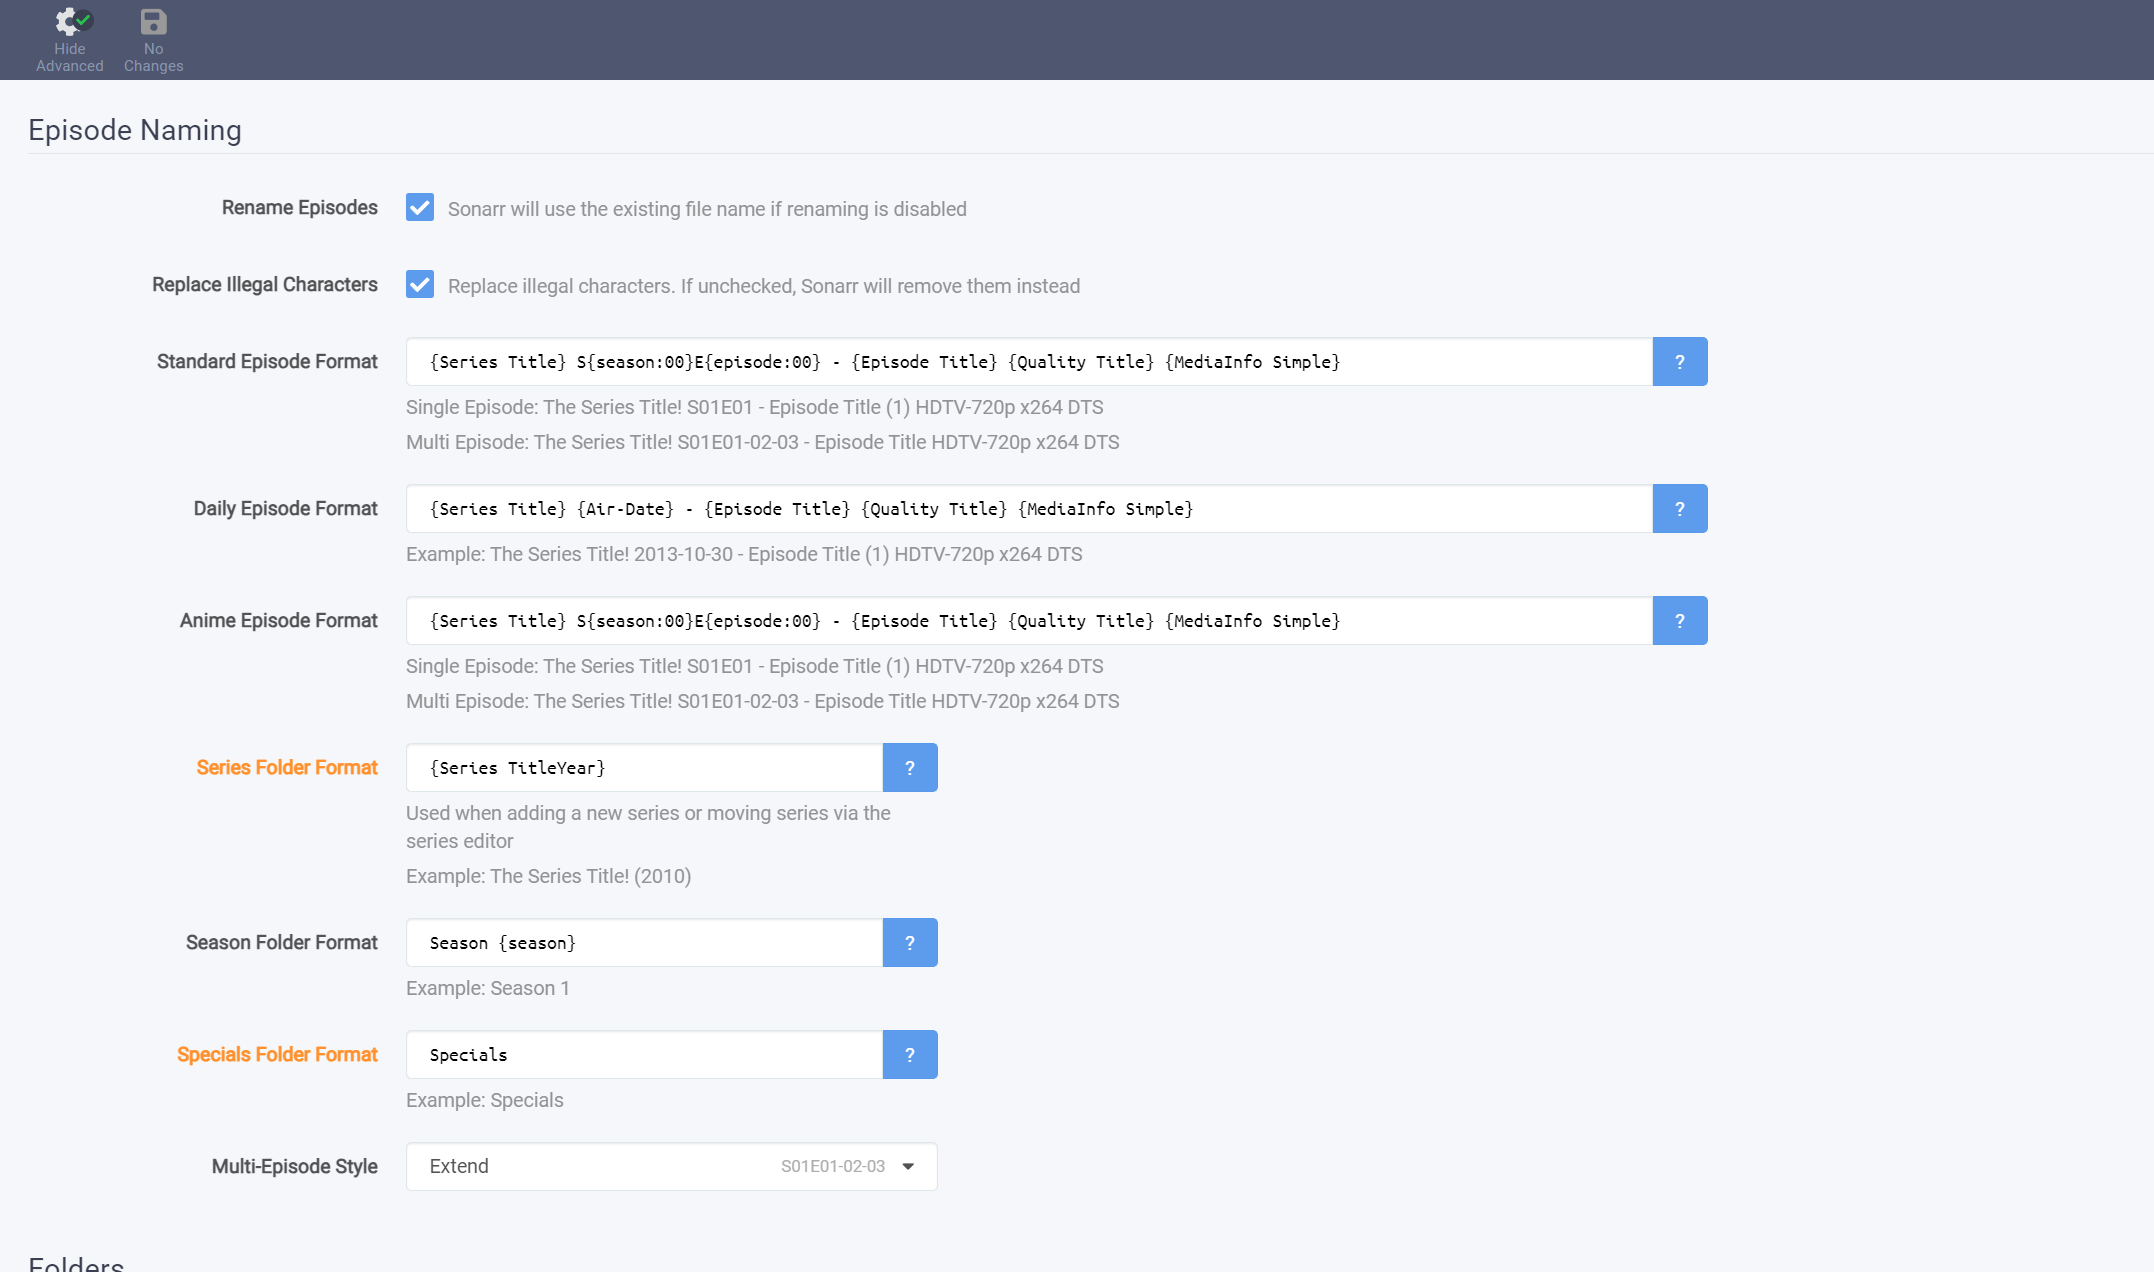Screen dimensions: 2154x1272
Task: Open Season Folder Format token help
Action: pos(909,942)
